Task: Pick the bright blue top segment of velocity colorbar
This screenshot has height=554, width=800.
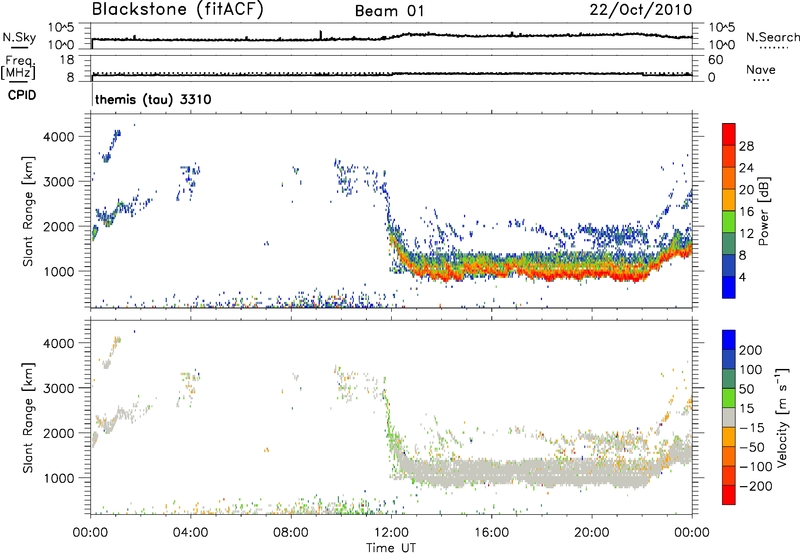Action: pyautogui.click(x=729, y=340)
